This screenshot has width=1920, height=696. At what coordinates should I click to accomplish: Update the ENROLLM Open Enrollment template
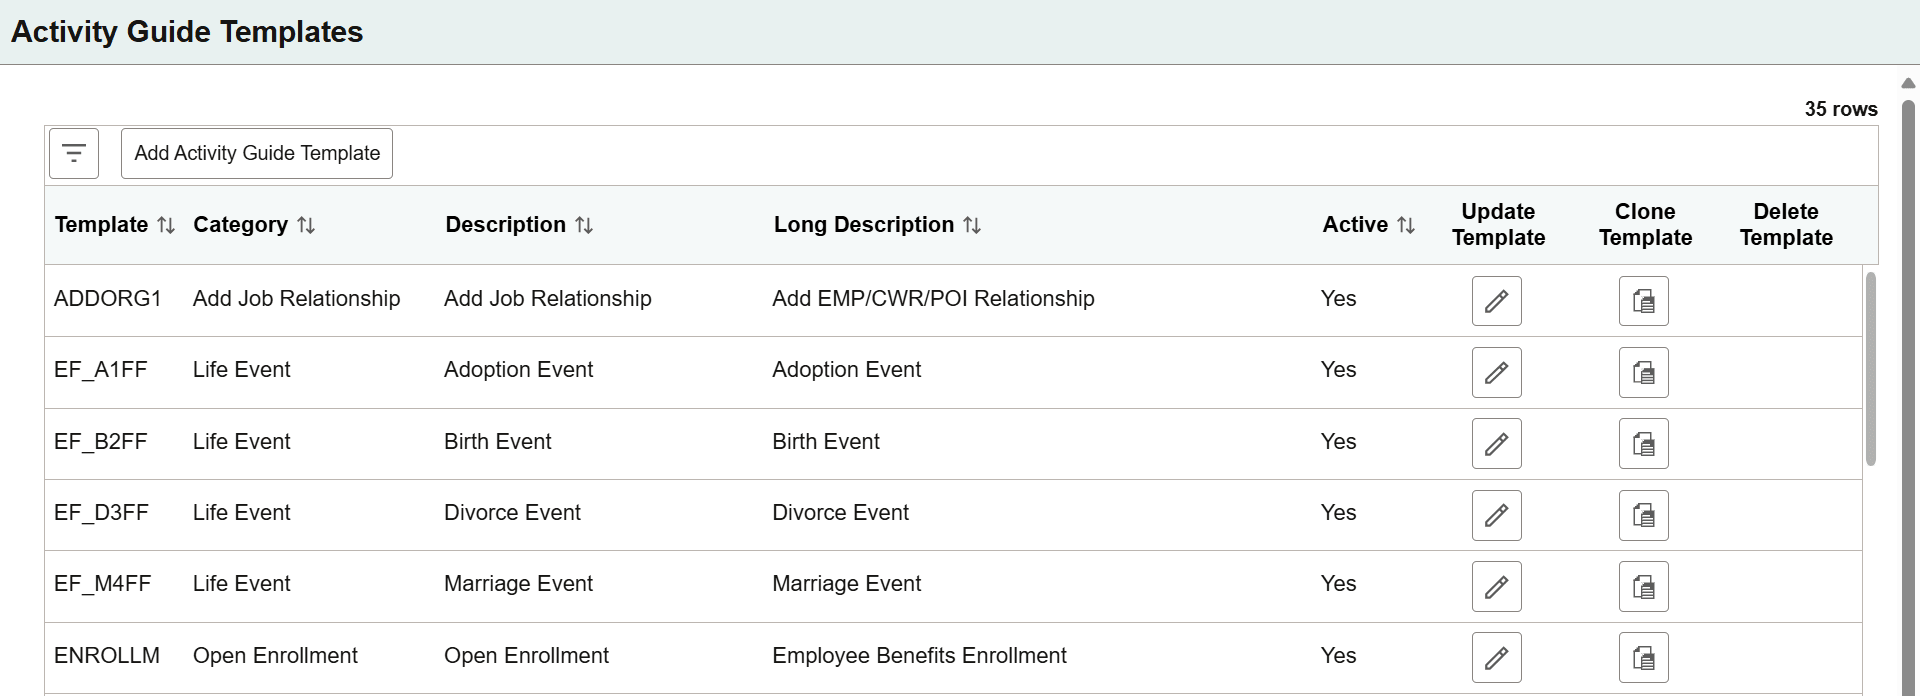(x=1496, y=658)
